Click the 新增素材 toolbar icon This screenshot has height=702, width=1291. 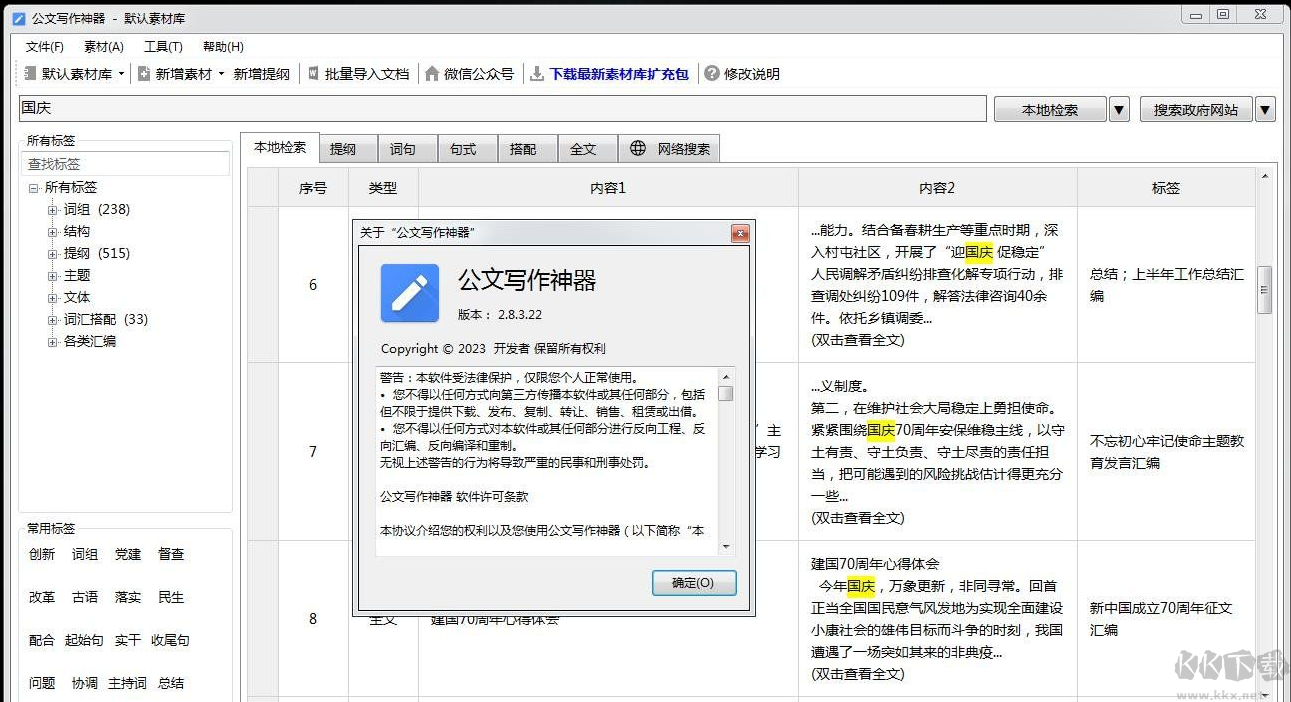[x=144, y=74]
